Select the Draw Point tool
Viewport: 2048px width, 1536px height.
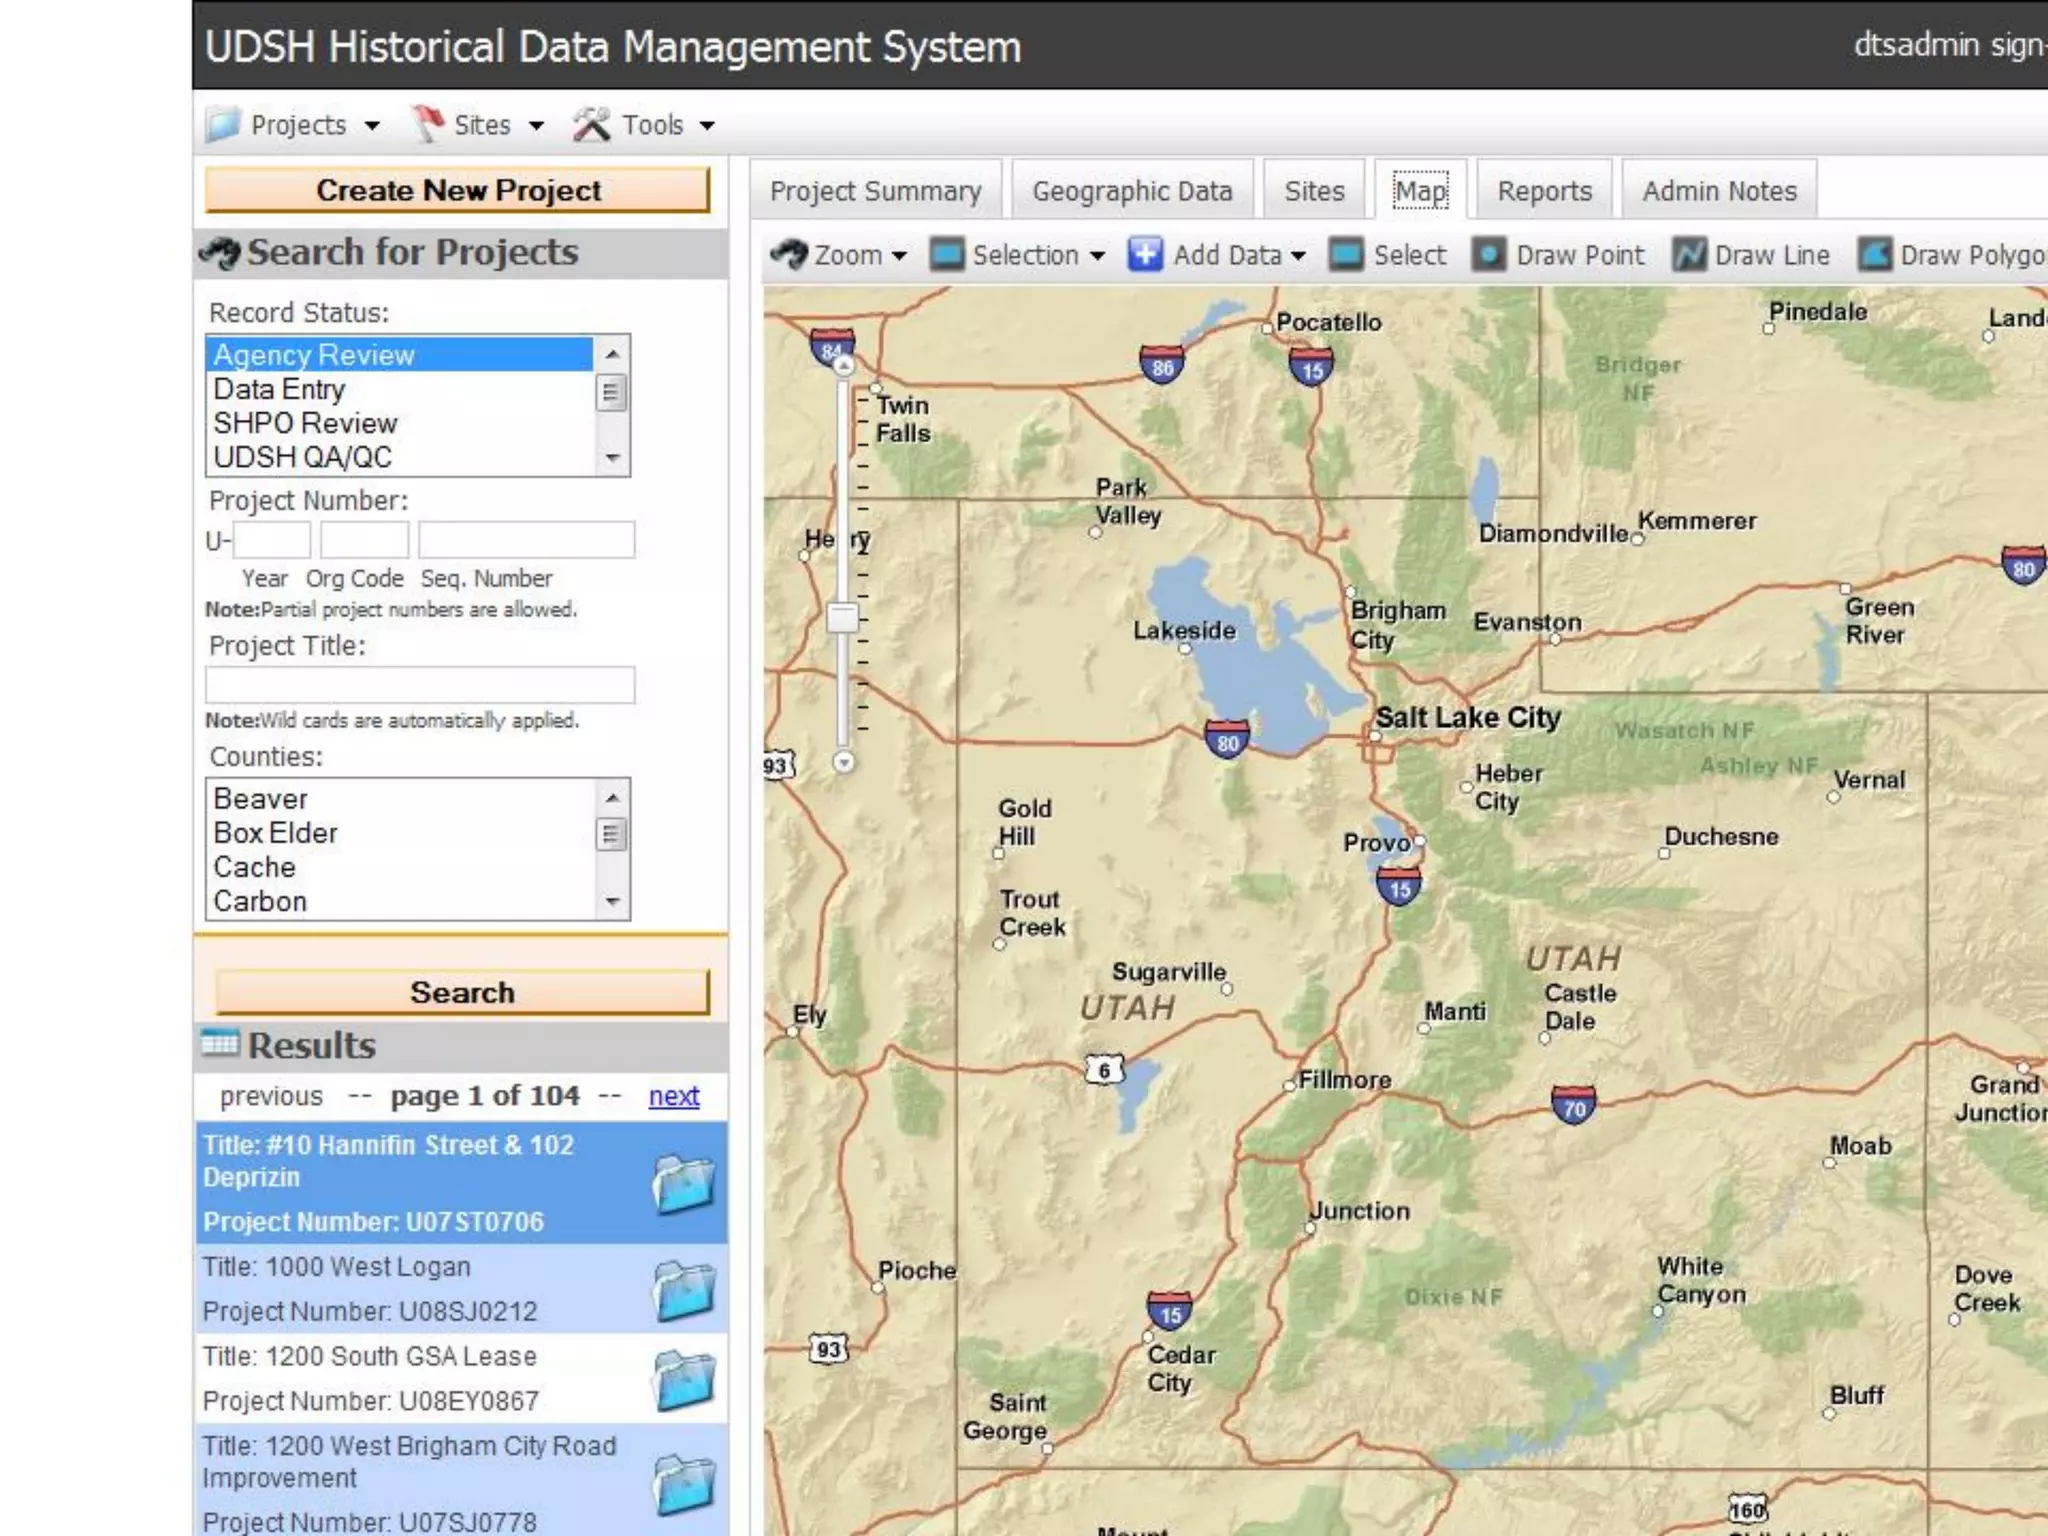(x=1559, y=255)
